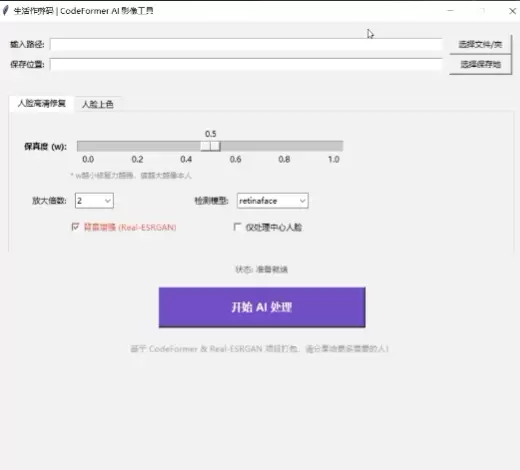Click the purple Start AI processing button

click(x=262, y=307)
